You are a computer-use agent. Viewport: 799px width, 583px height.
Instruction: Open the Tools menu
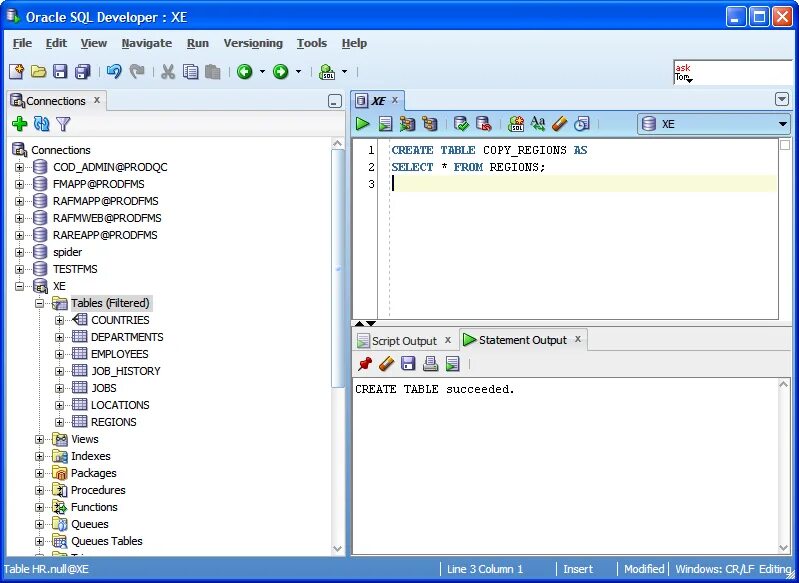pyautogui.click(x=312, y=43)
